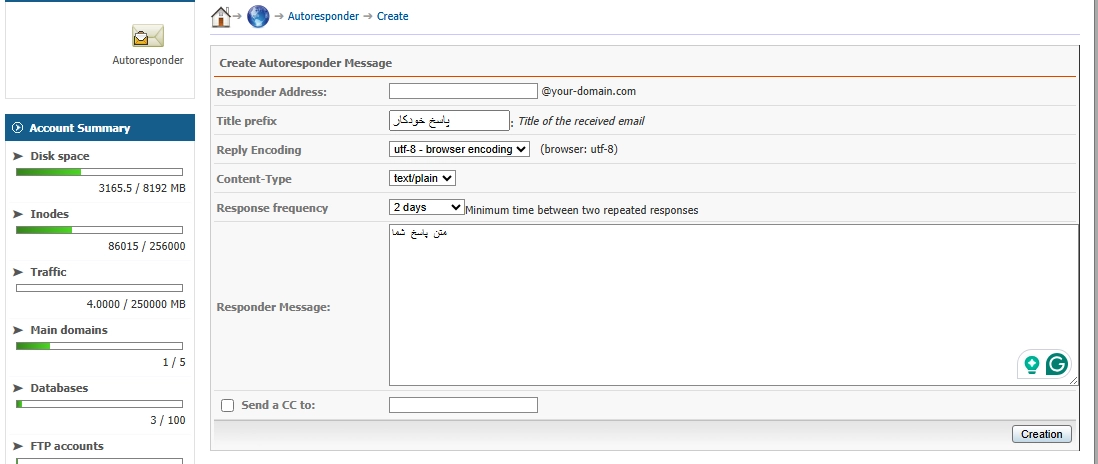Click inside the Responder Message textarea
This screenshot has height=464, width=1098.
point(733,304)
